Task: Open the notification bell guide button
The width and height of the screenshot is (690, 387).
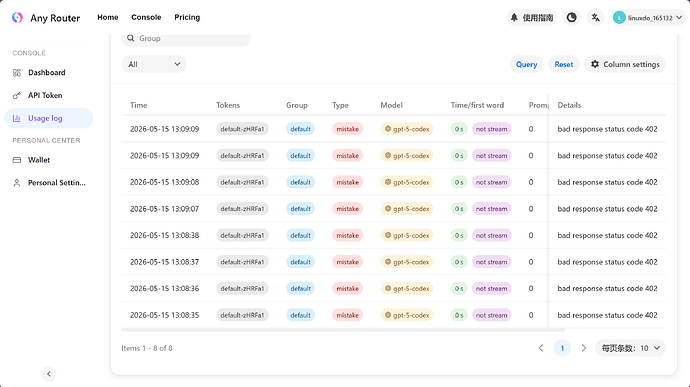Action: pyautogui.click(x=531, y=18)
